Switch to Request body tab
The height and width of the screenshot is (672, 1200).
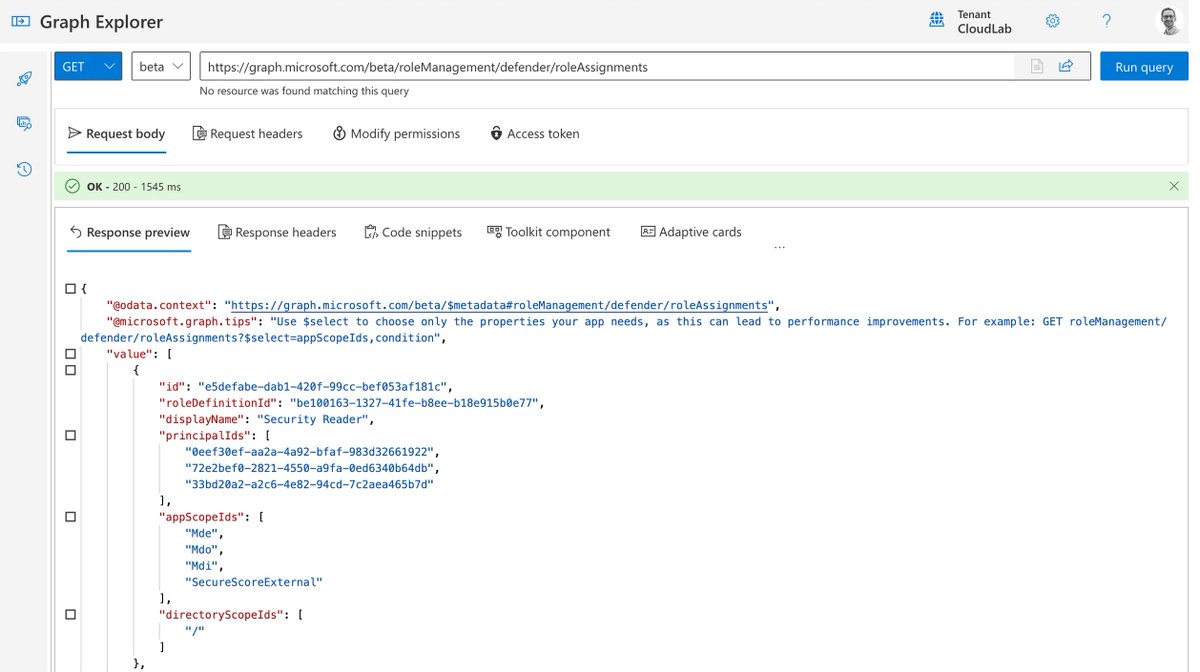point(116,133)
